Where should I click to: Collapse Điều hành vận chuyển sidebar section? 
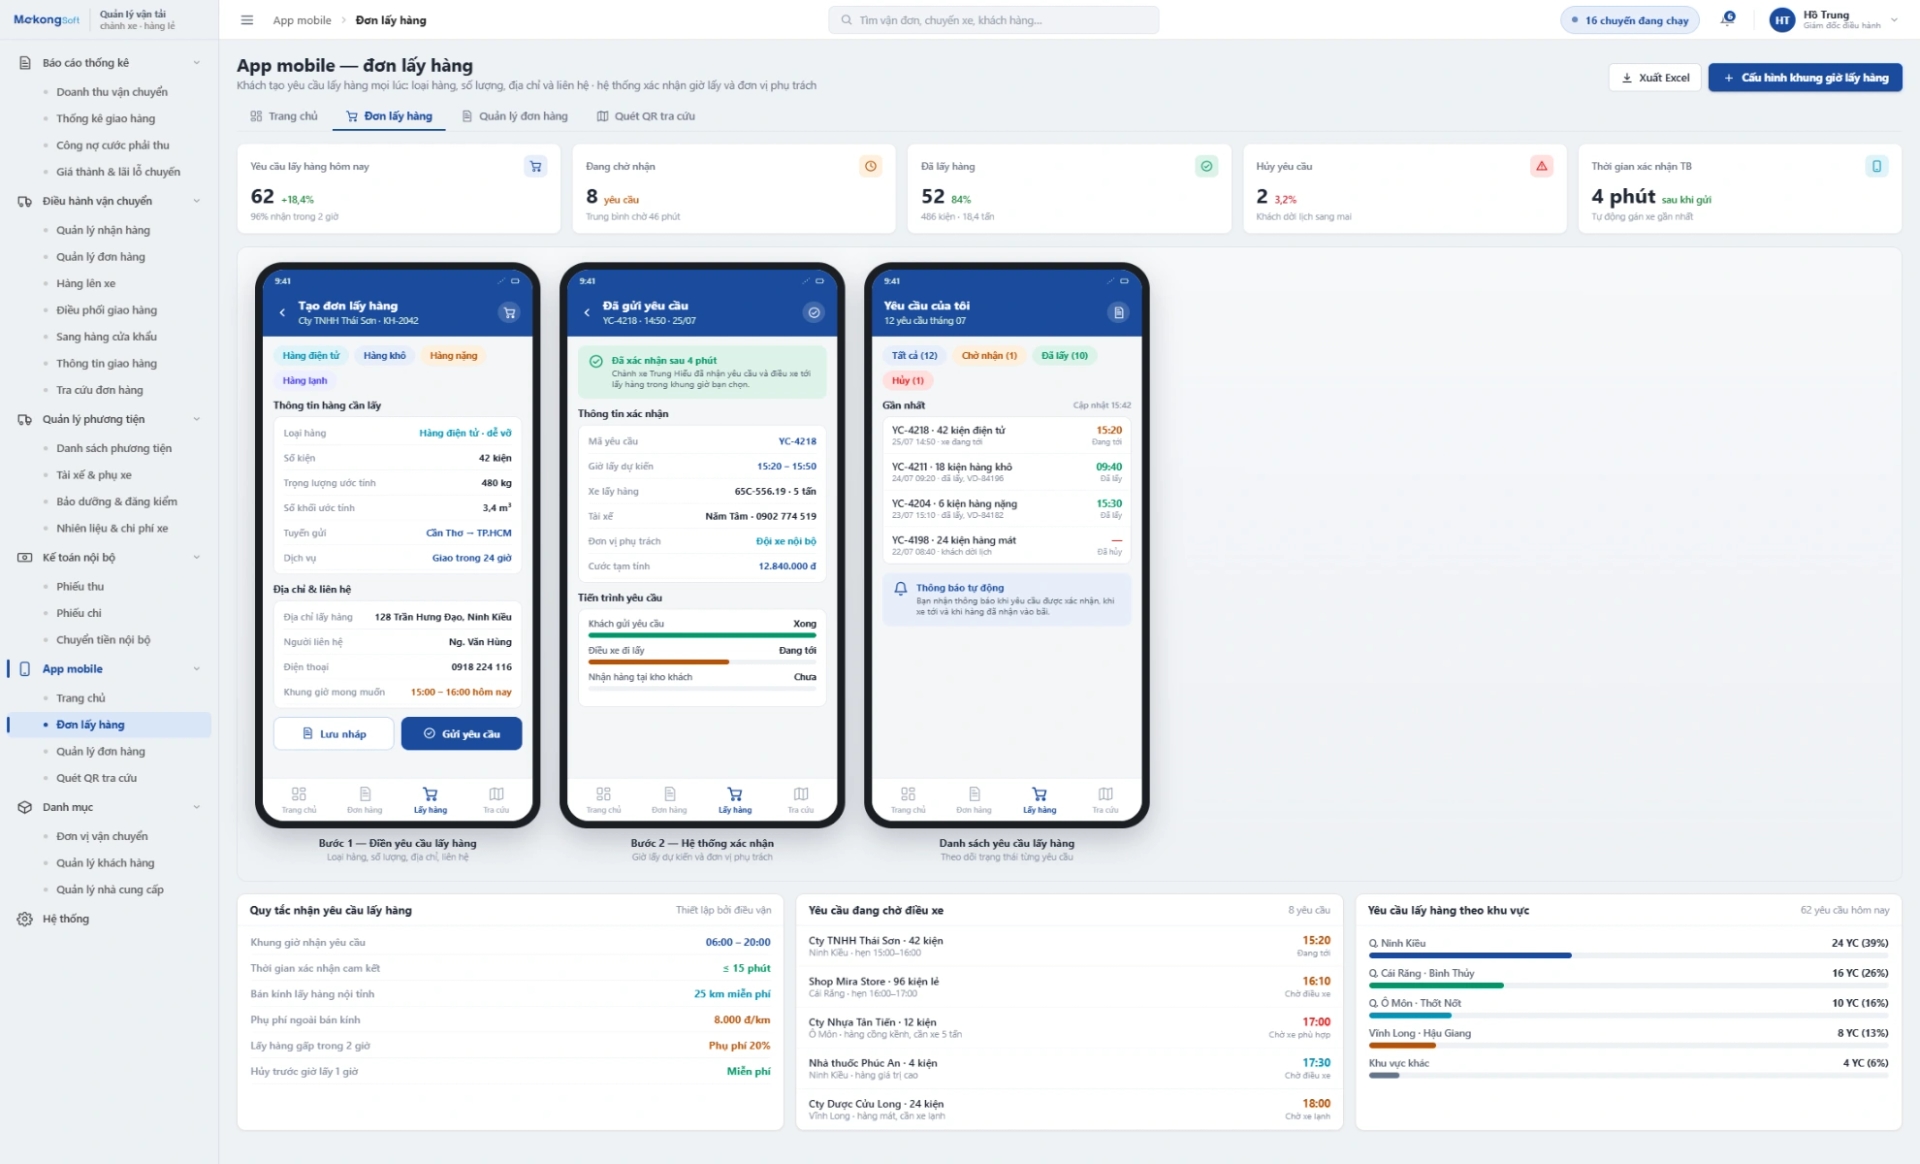click(196, 201)
